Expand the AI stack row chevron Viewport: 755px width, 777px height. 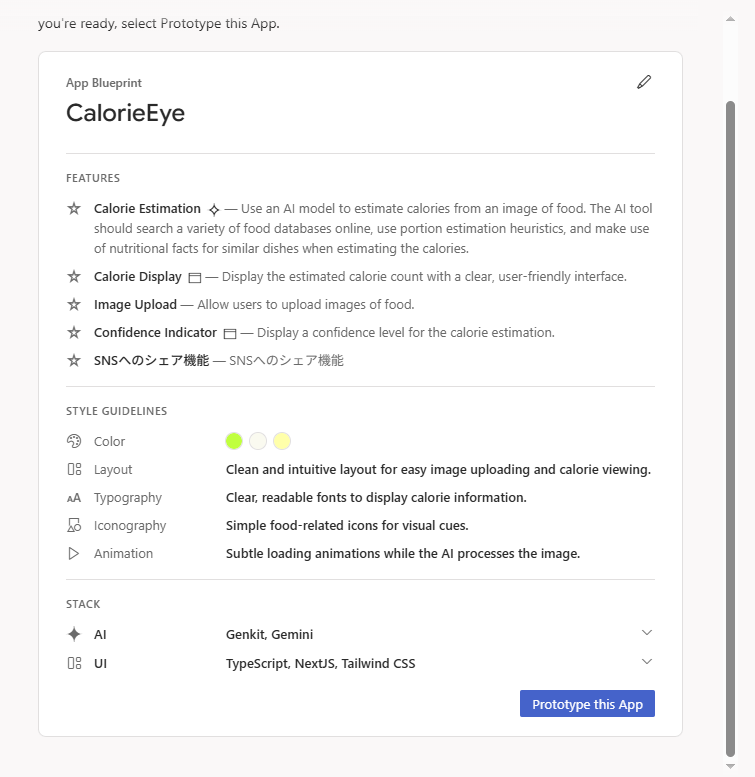647,633
